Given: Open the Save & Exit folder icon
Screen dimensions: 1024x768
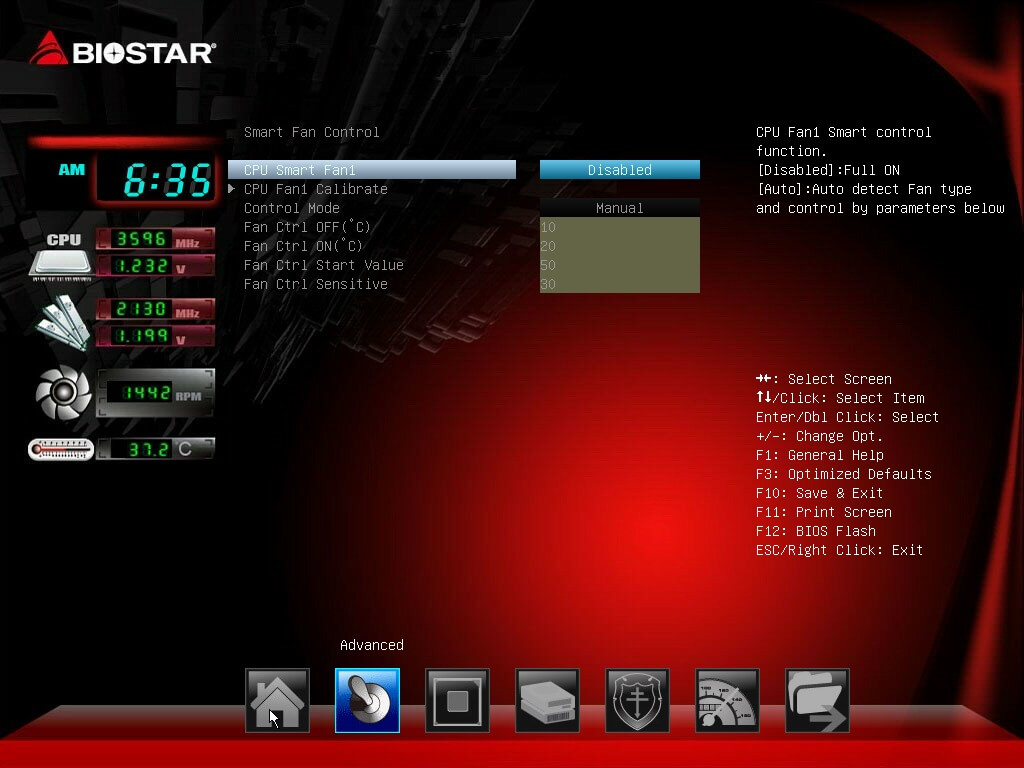Looking at the screenshot, I should coord(817,700).
